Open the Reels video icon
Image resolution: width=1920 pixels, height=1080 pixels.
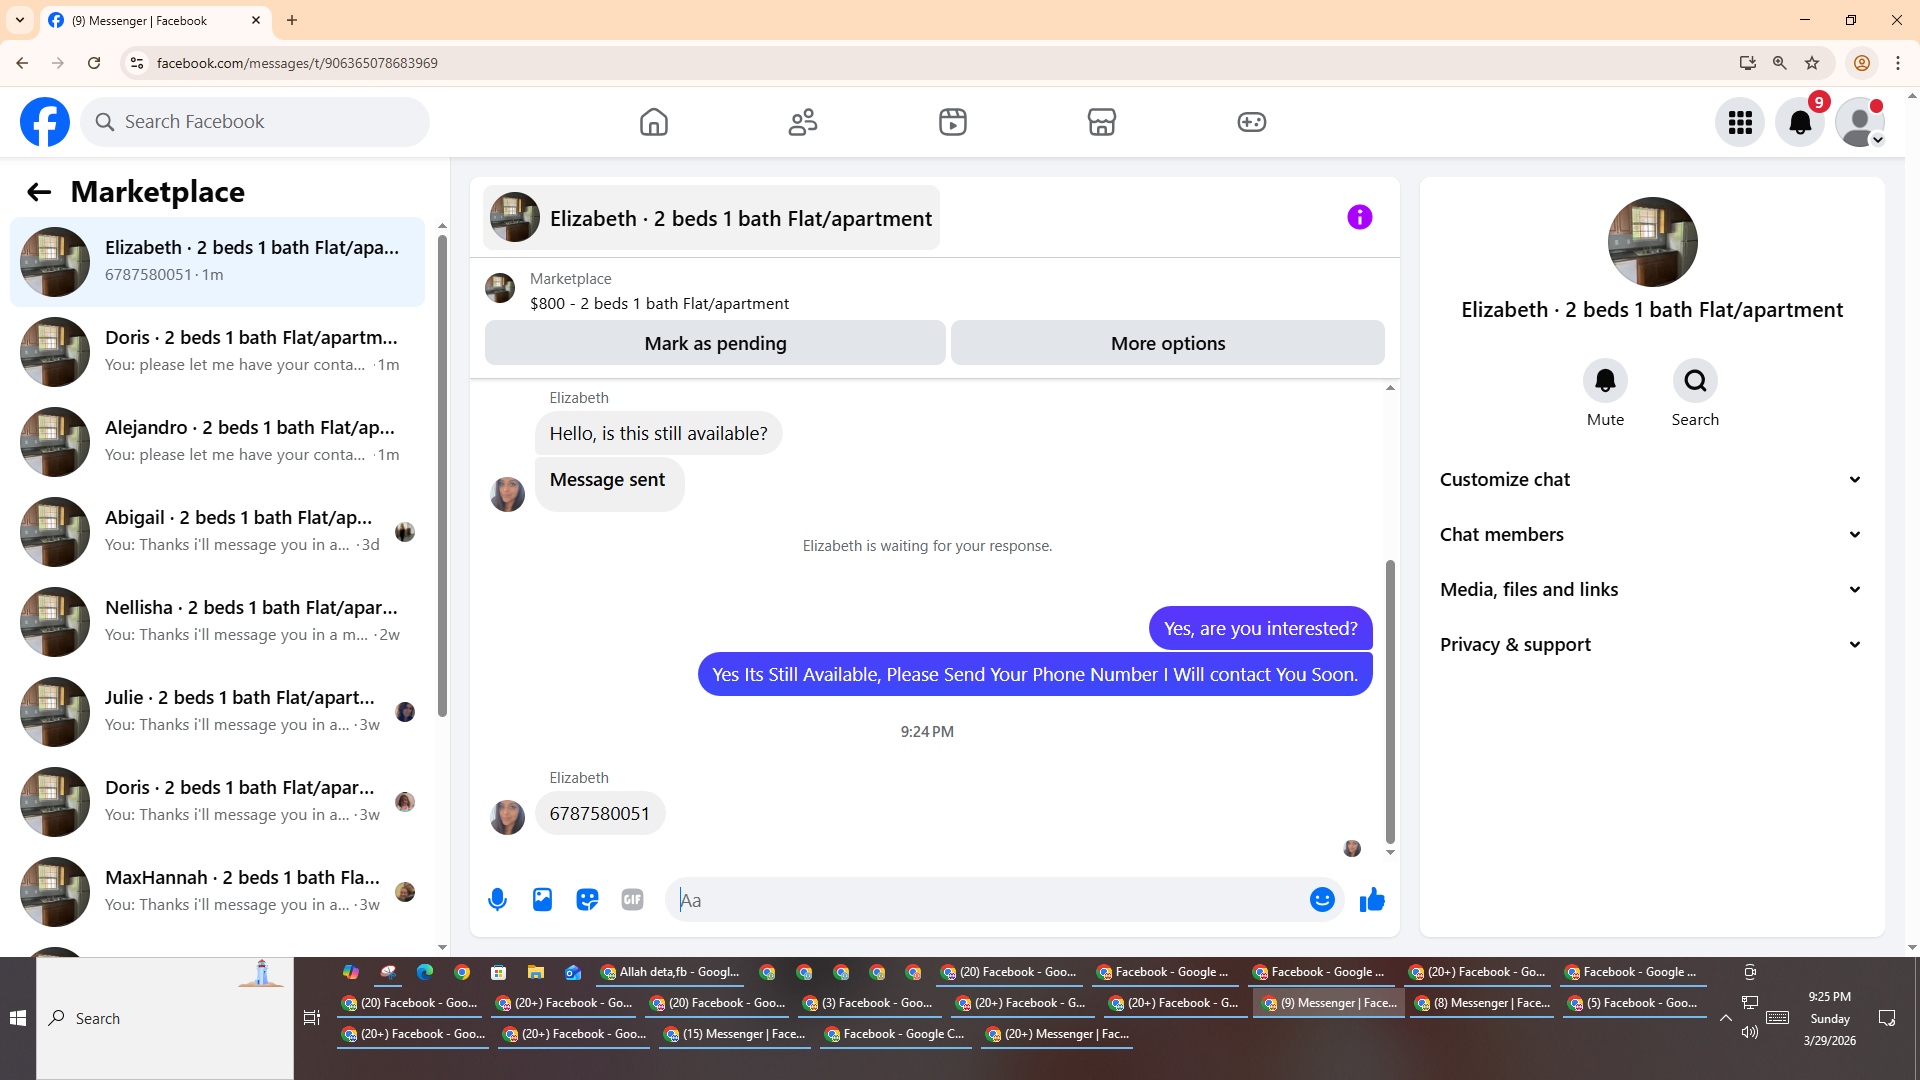pyautogui.click(x=953, y=122)
